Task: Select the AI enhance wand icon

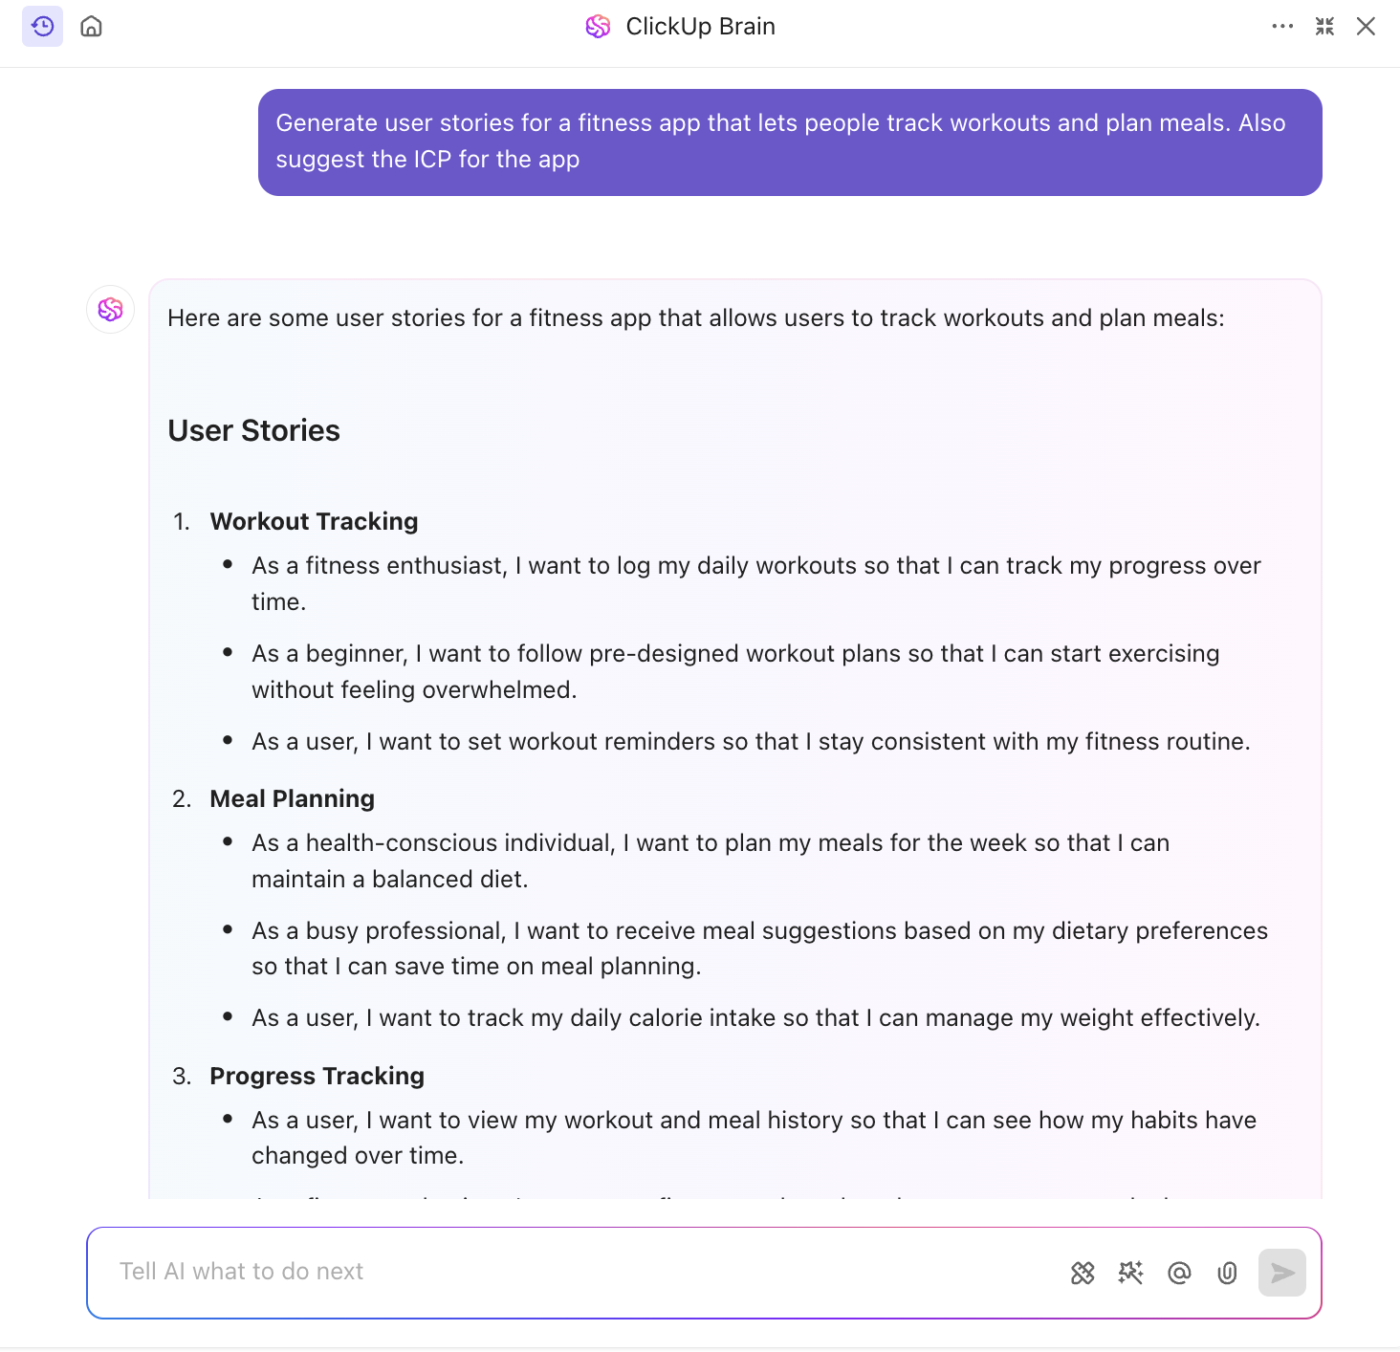Action: point(1130,1272)
